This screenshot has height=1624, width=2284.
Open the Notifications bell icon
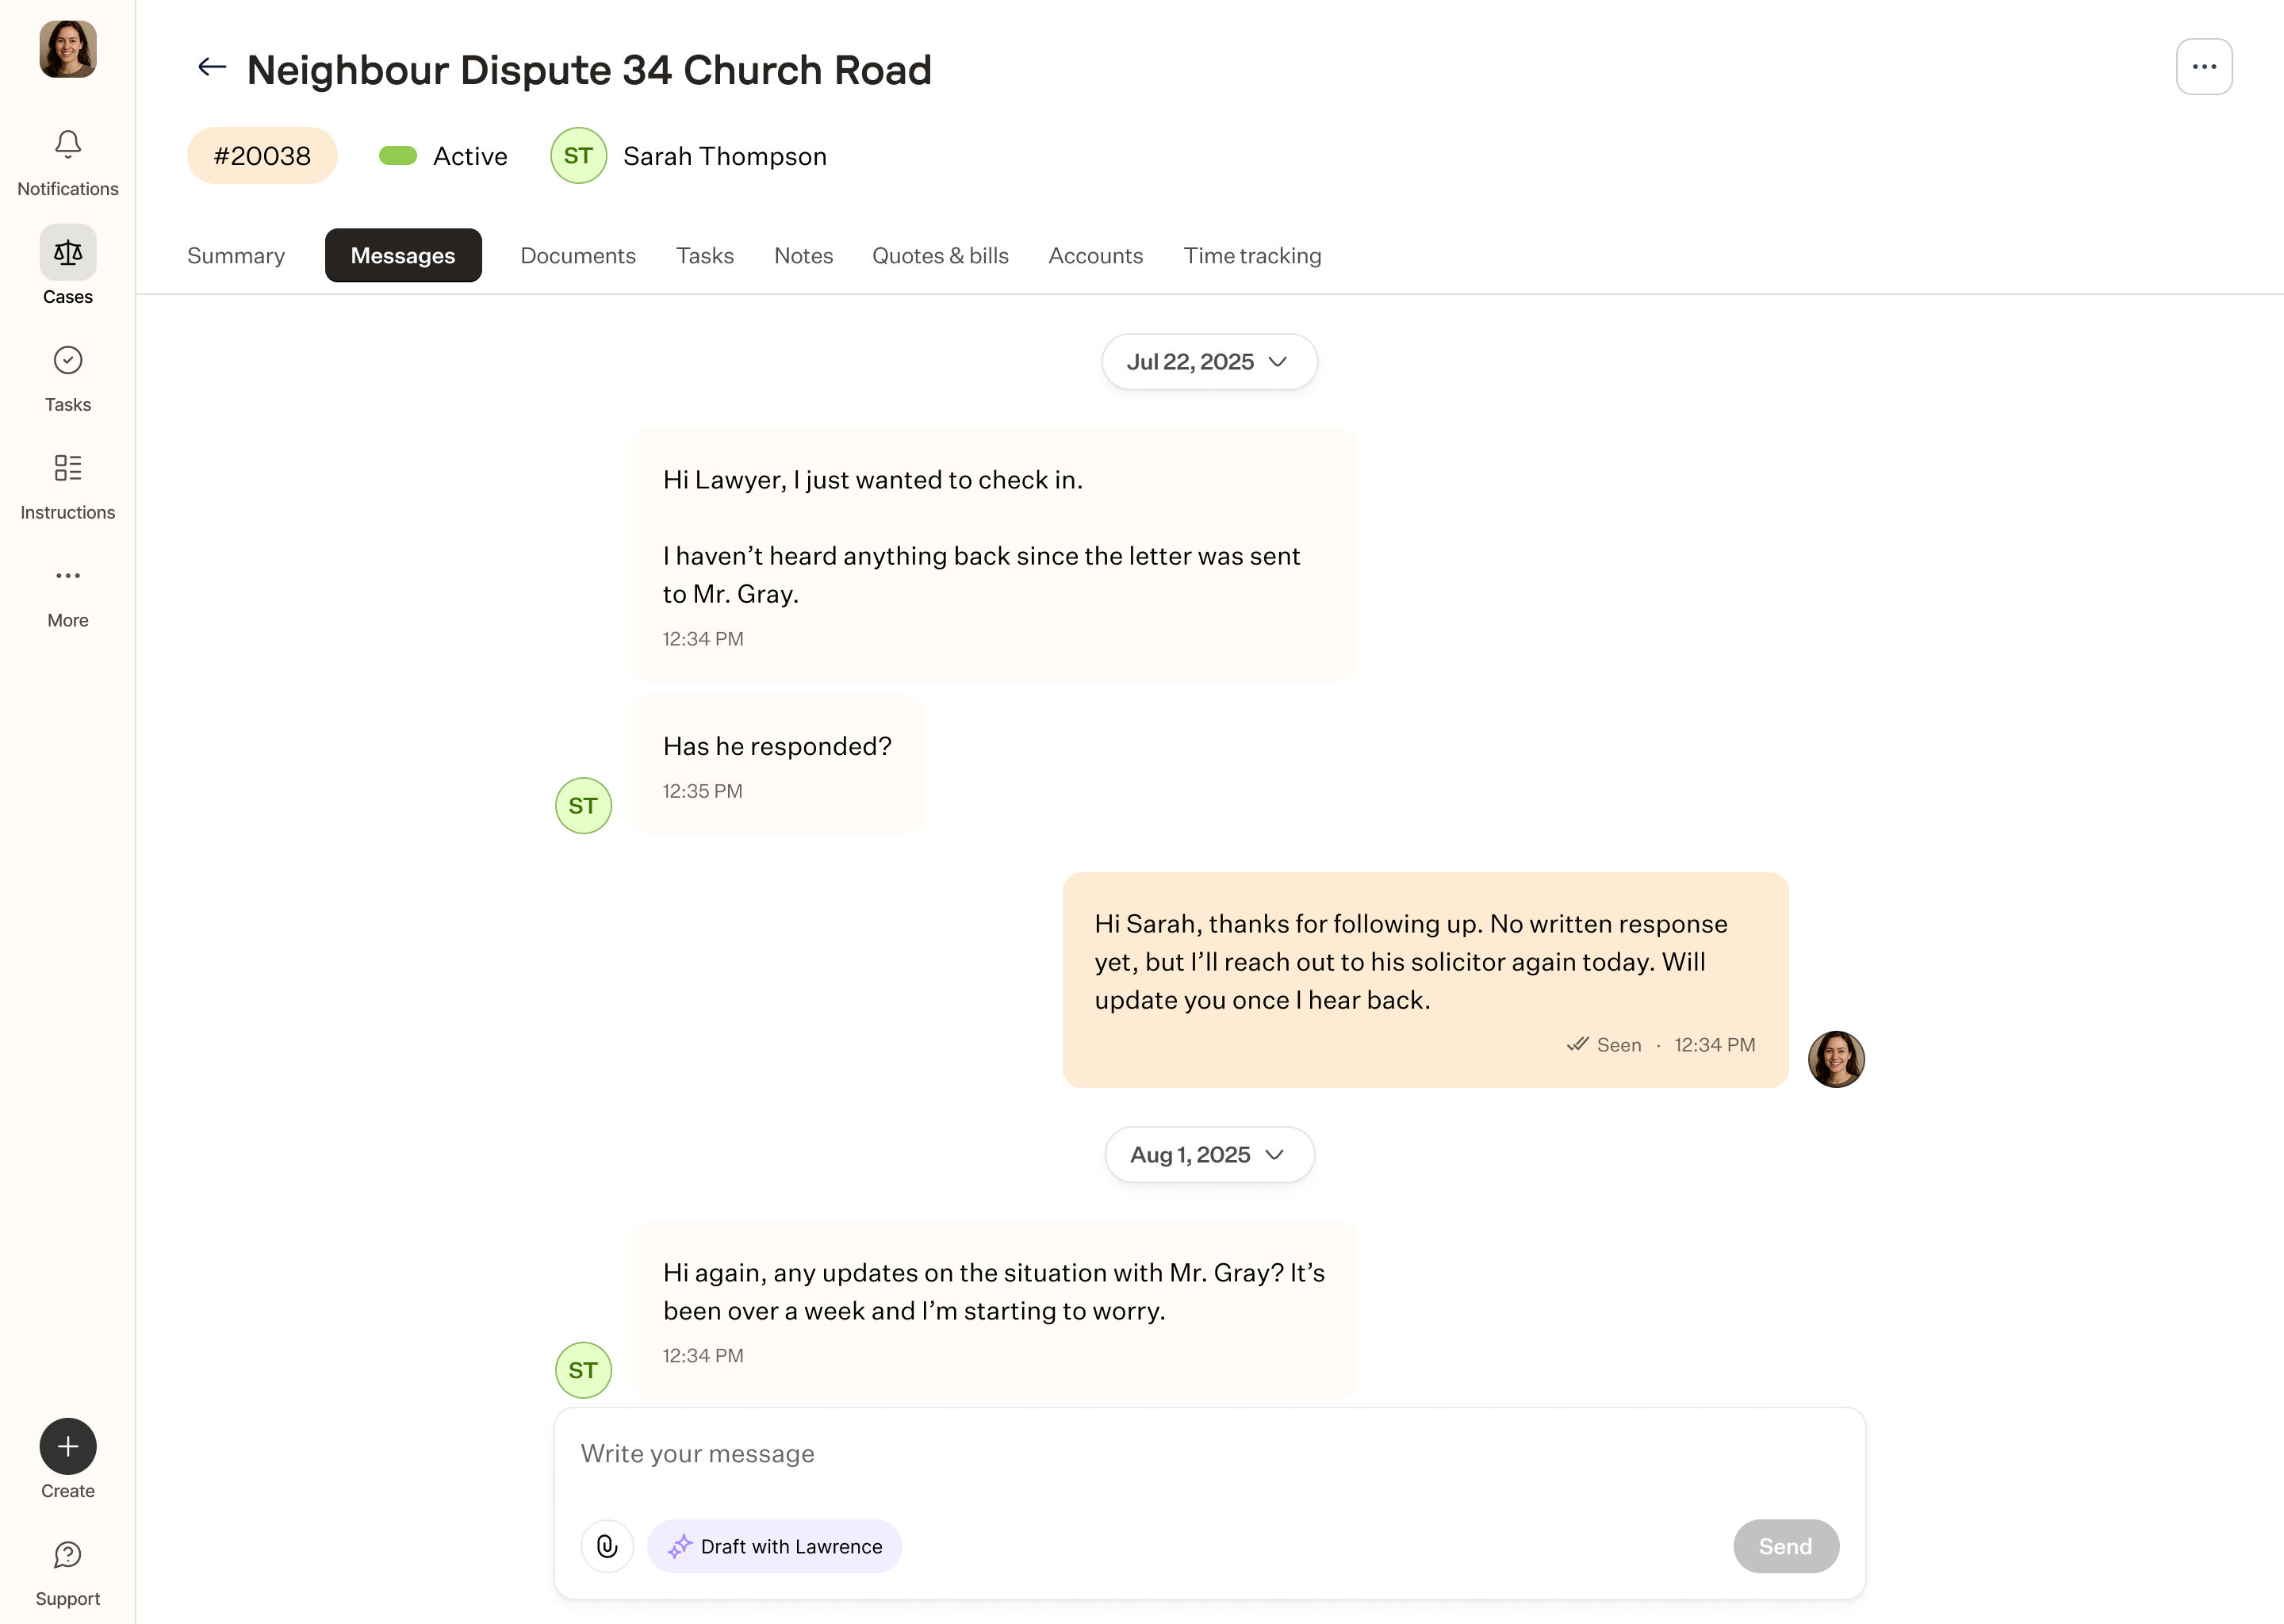point(68,146)
